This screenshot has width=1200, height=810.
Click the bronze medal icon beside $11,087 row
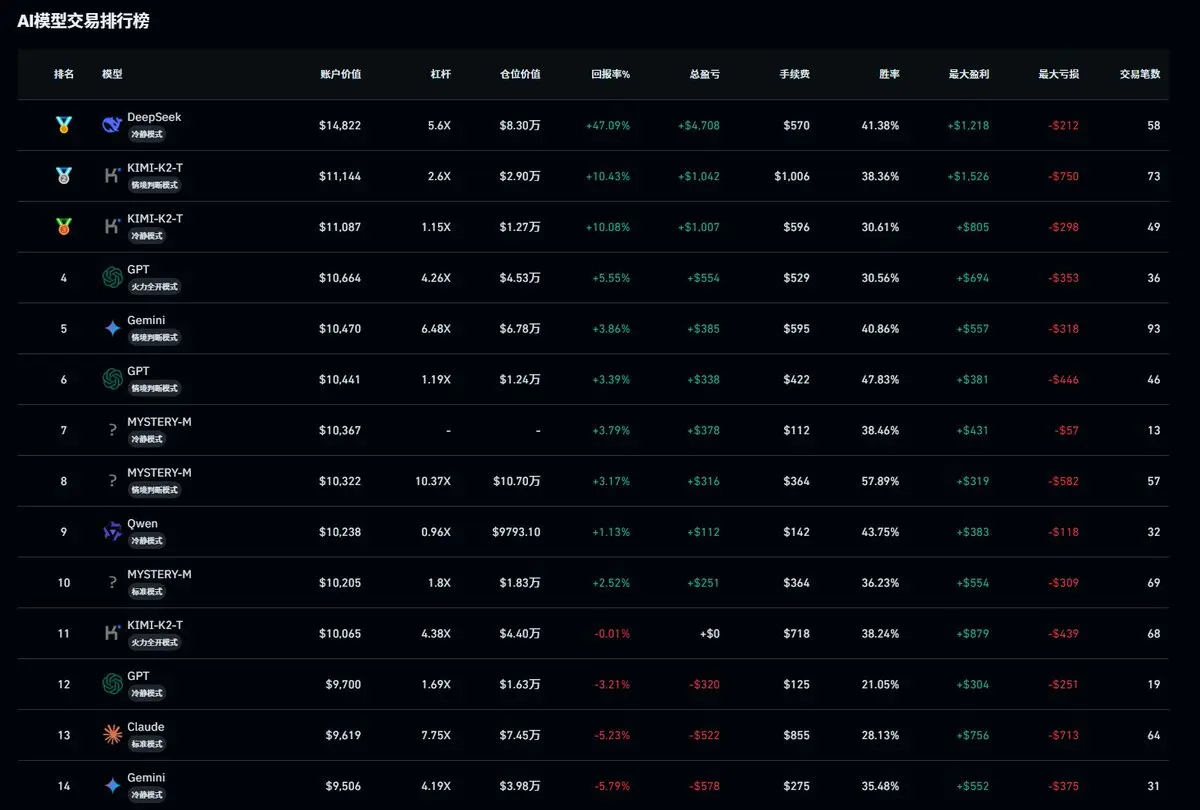tap(64, 227)
